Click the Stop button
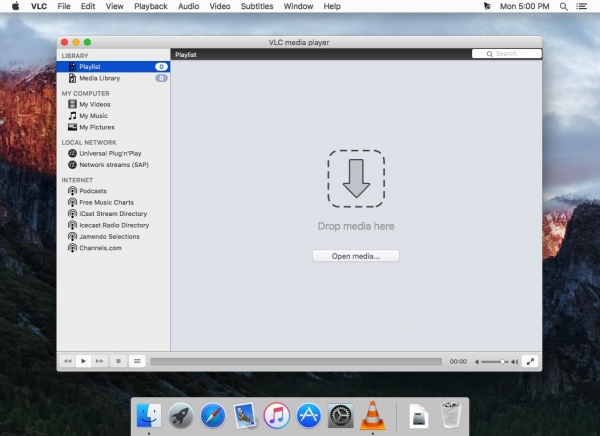This screenshot has height=436, width=600. pyautogui.click(x=118, y=361)
